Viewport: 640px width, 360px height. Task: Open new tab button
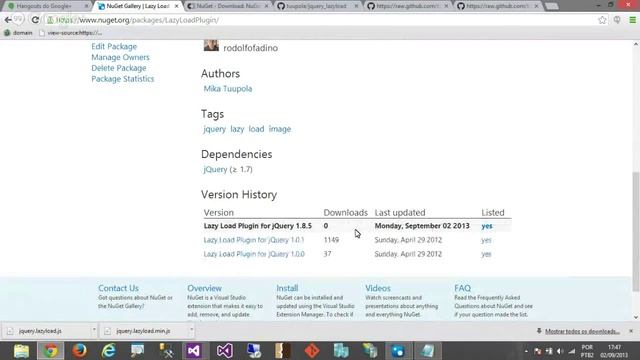pos(552,6)
